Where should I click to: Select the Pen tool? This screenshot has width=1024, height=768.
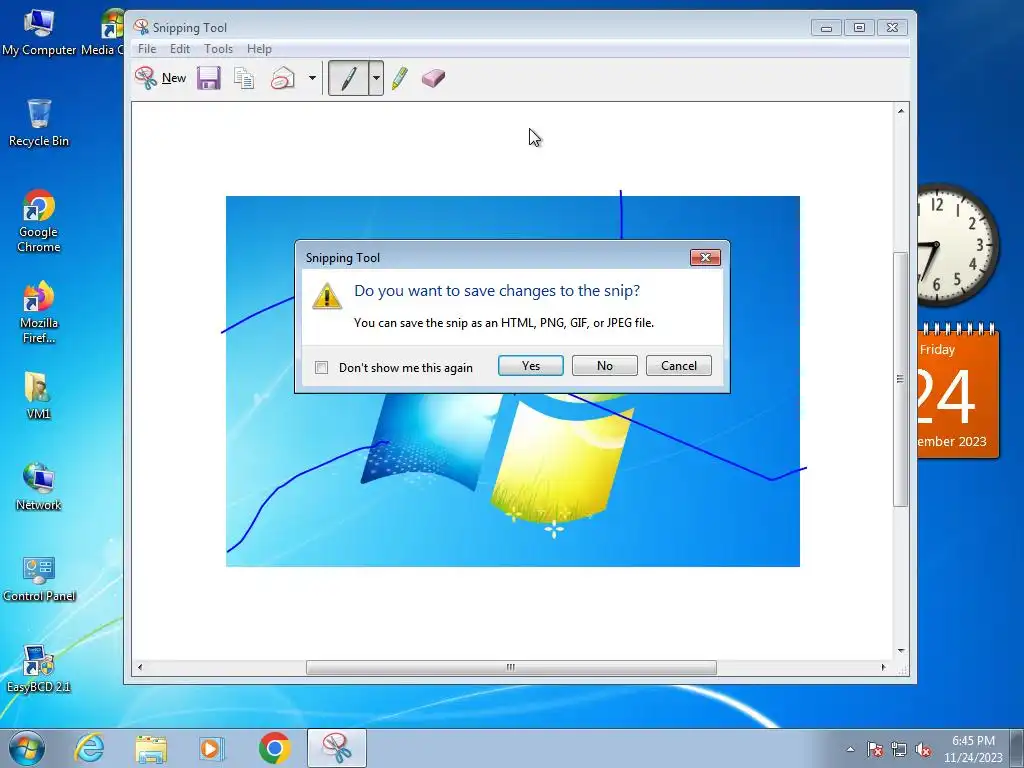click(x=349, y=78)
